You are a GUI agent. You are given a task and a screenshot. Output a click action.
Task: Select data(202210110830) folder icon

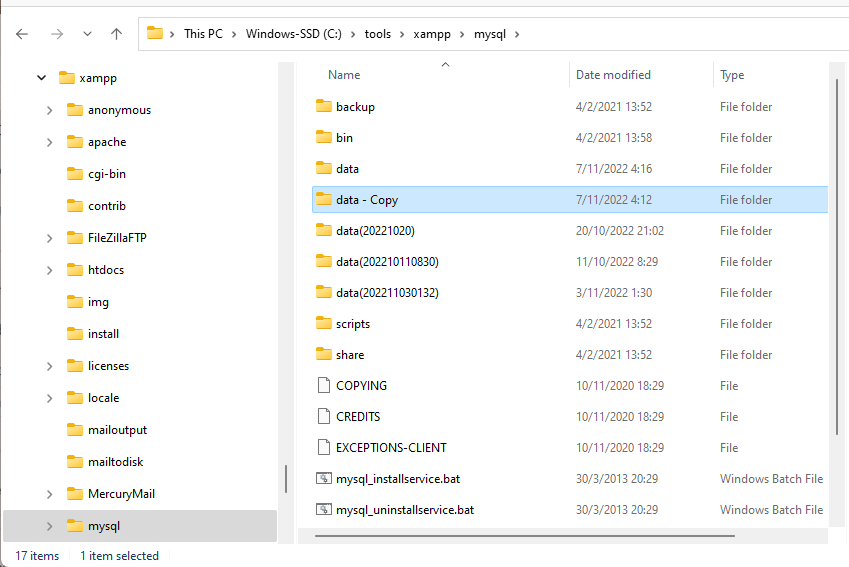click(x=324, y=260)
